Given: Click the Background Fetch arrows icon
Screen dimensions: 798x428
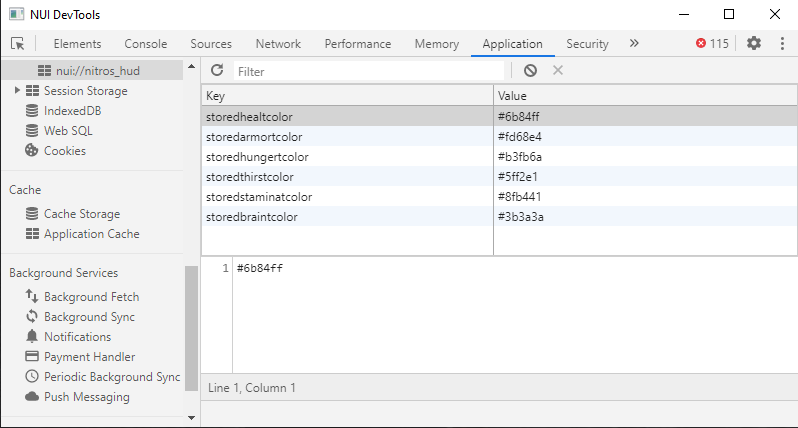Looking at the screenshot, I should [32, 296].
